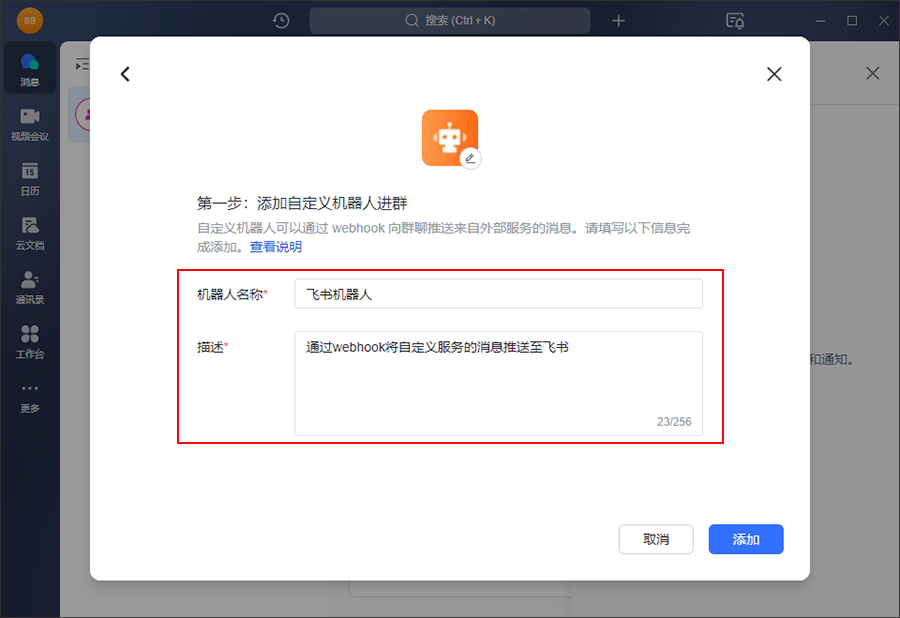Open the Workplace (工作台) sidebar icon
The width and height of the screenshot is (900, 618).
[30, 342]
